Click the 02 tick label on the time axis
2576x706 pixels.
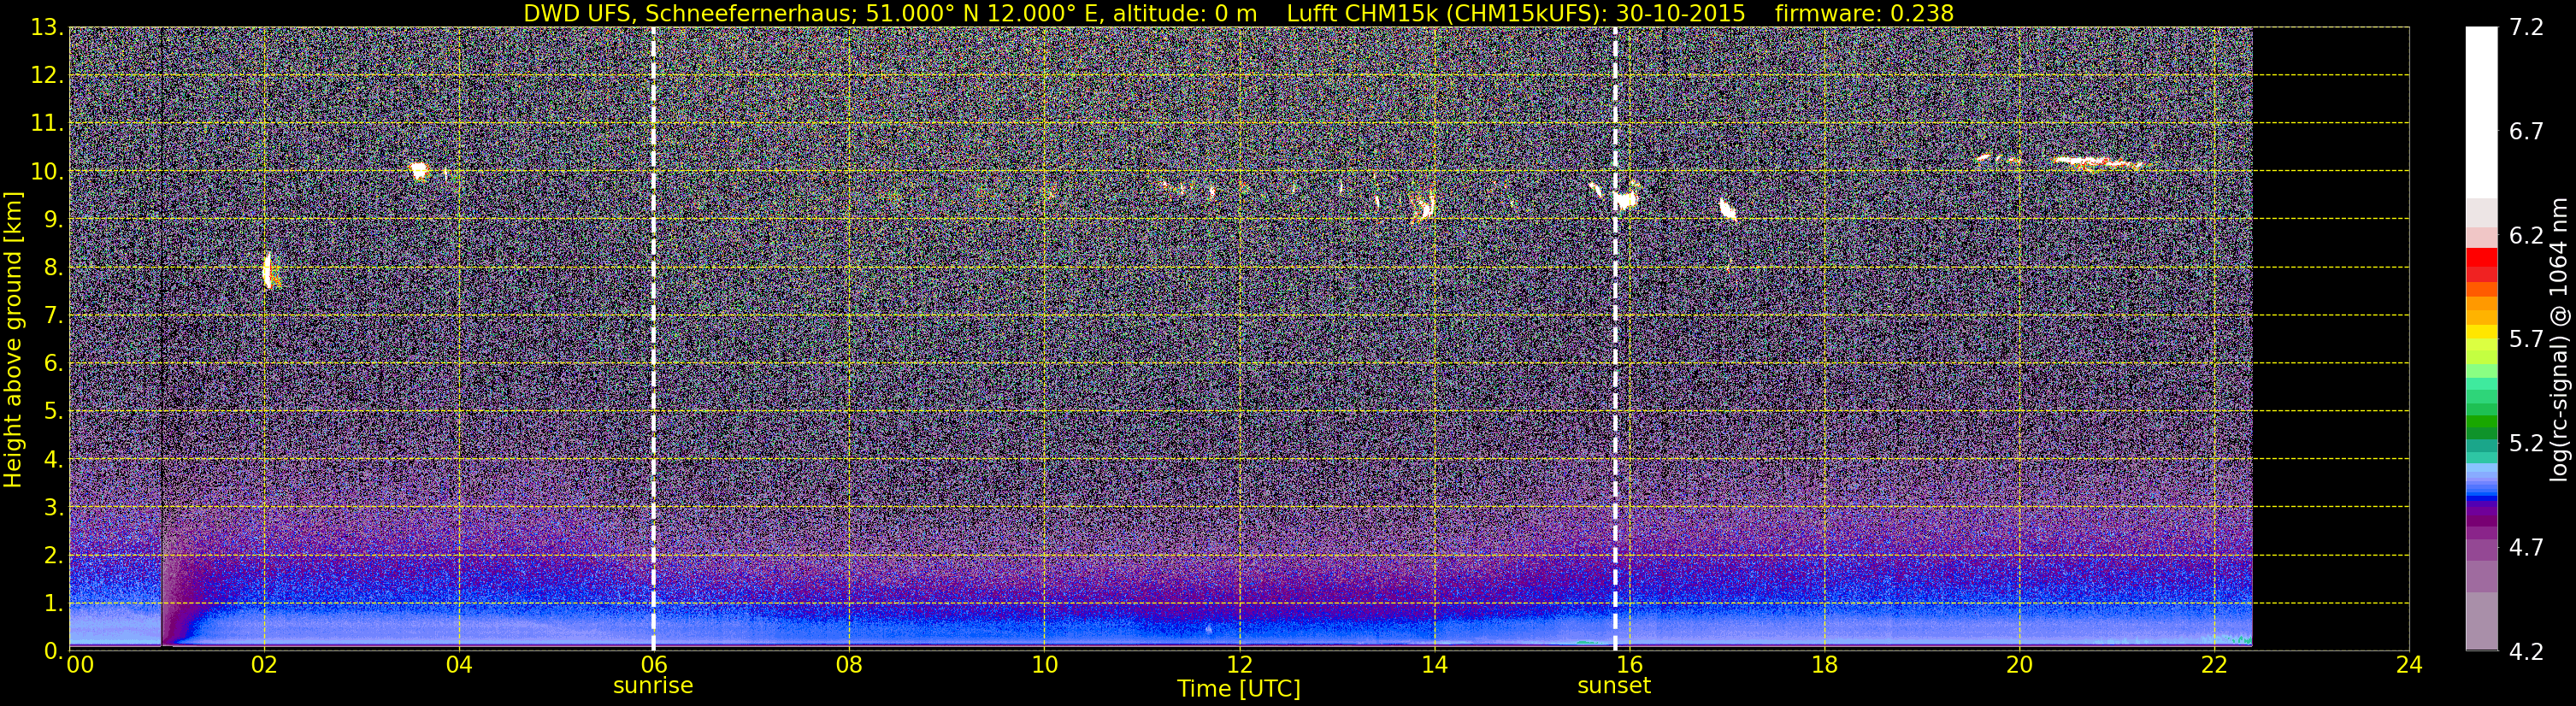click(264, 665)
